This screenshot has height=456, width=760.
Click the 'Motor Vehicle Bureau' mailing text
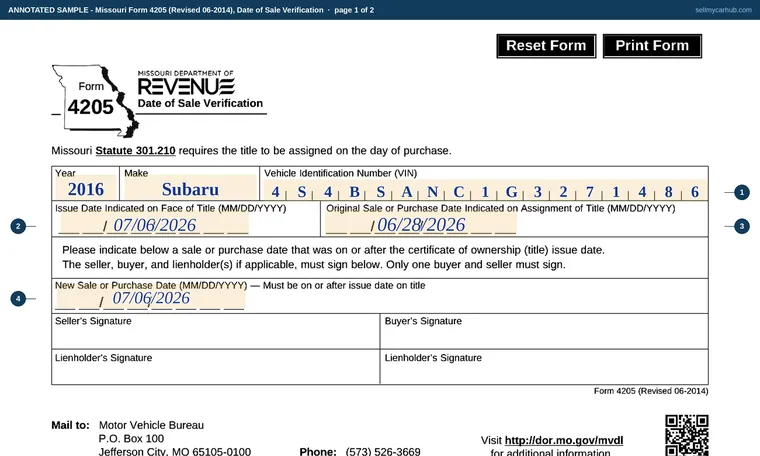pyautogui.click(x=151, y=425)
